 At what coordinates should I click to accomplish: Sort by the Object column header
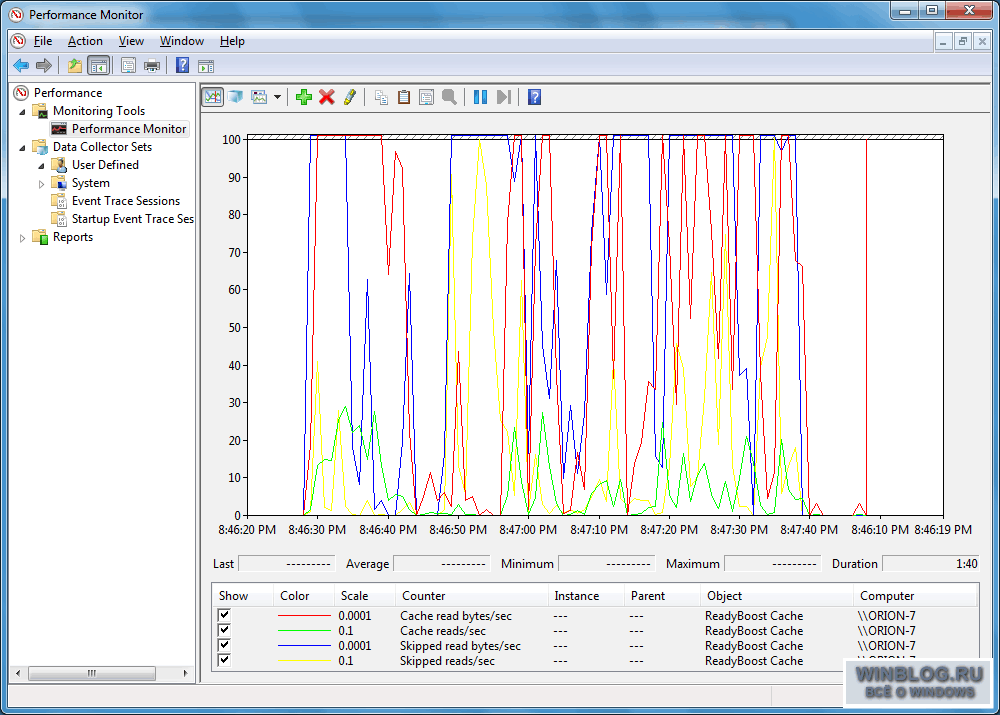[x=777, y=596]
